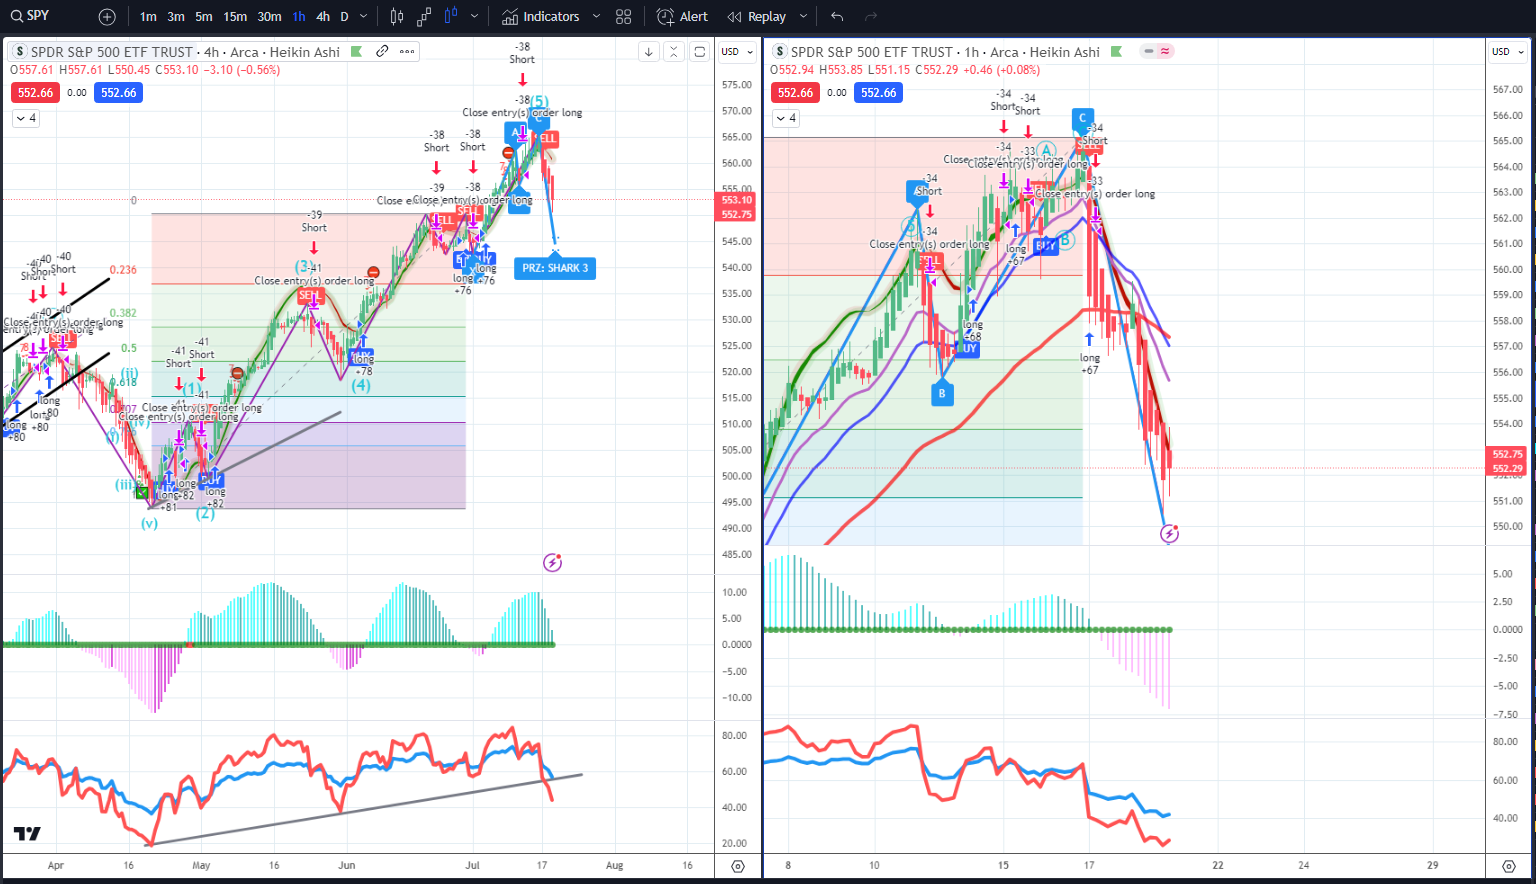Choose the 30m timeframe
Image resolution: width=1536 pixels, height=884 pixels.
269,17
